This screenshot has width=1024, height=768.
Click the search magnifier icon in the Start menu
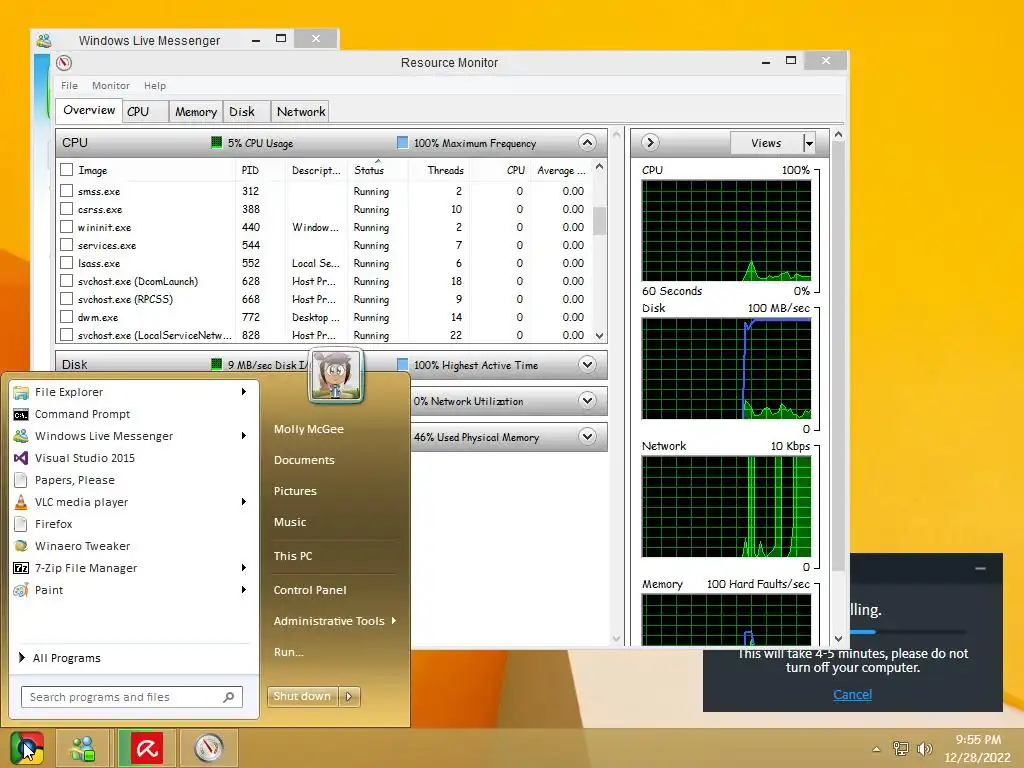click(229, 697)
